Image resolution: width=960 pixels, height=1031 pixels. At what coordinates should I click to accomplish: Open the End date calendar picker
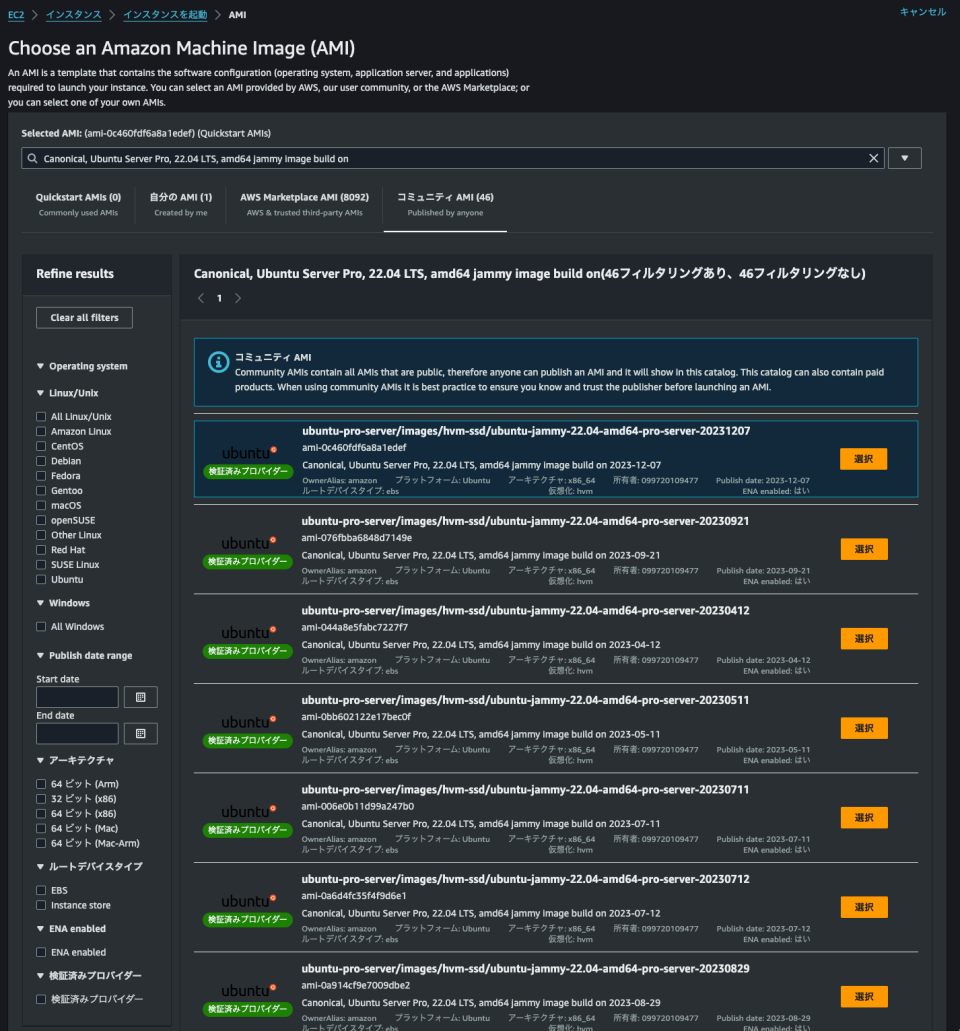click(x=140, y=733)
